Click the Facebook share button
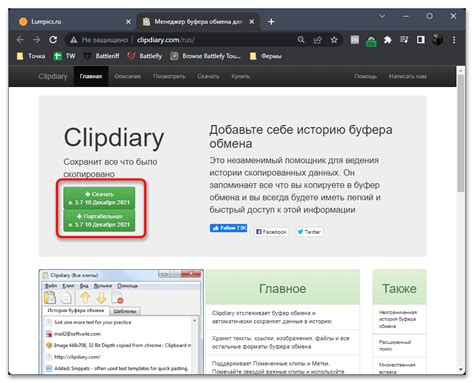Viewport: 474px width, 383px height. point(271,232)
